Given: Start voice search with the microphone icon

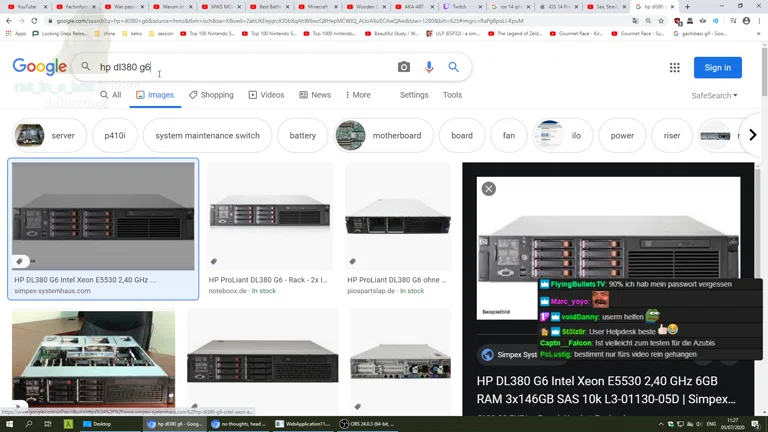Looking at the screenshot, I should pos(429,67).
